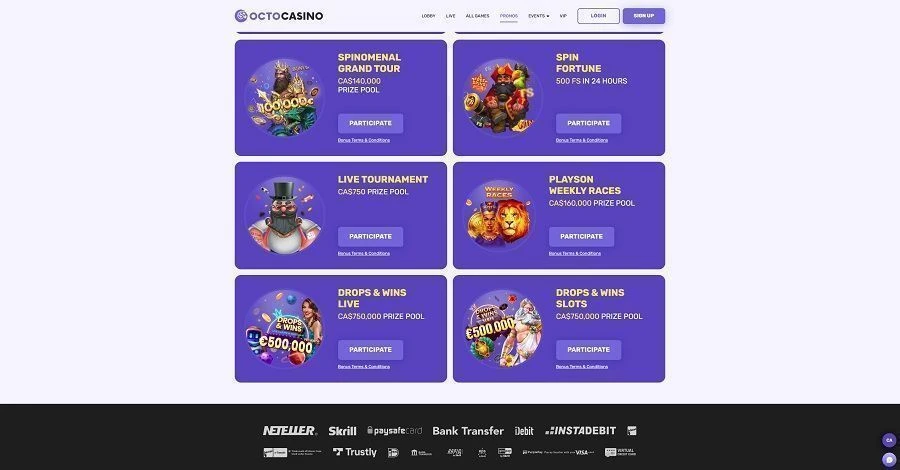Image resolution: width=900 pixels, height=470 pixels.
Task: Click the Sign Up button
Action: 643,16
